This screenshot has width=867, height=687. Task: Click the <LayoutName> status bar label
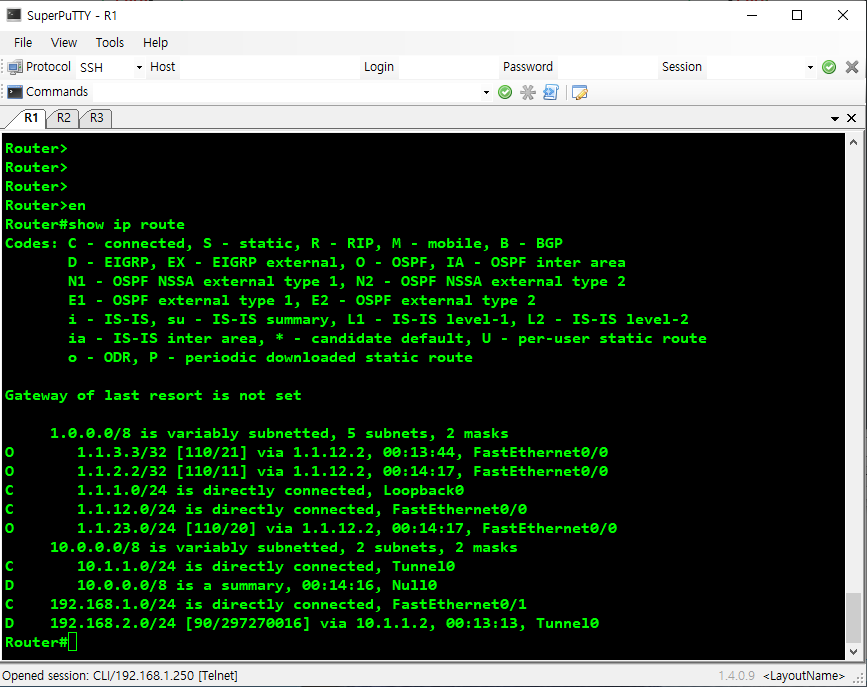point(804,676)
